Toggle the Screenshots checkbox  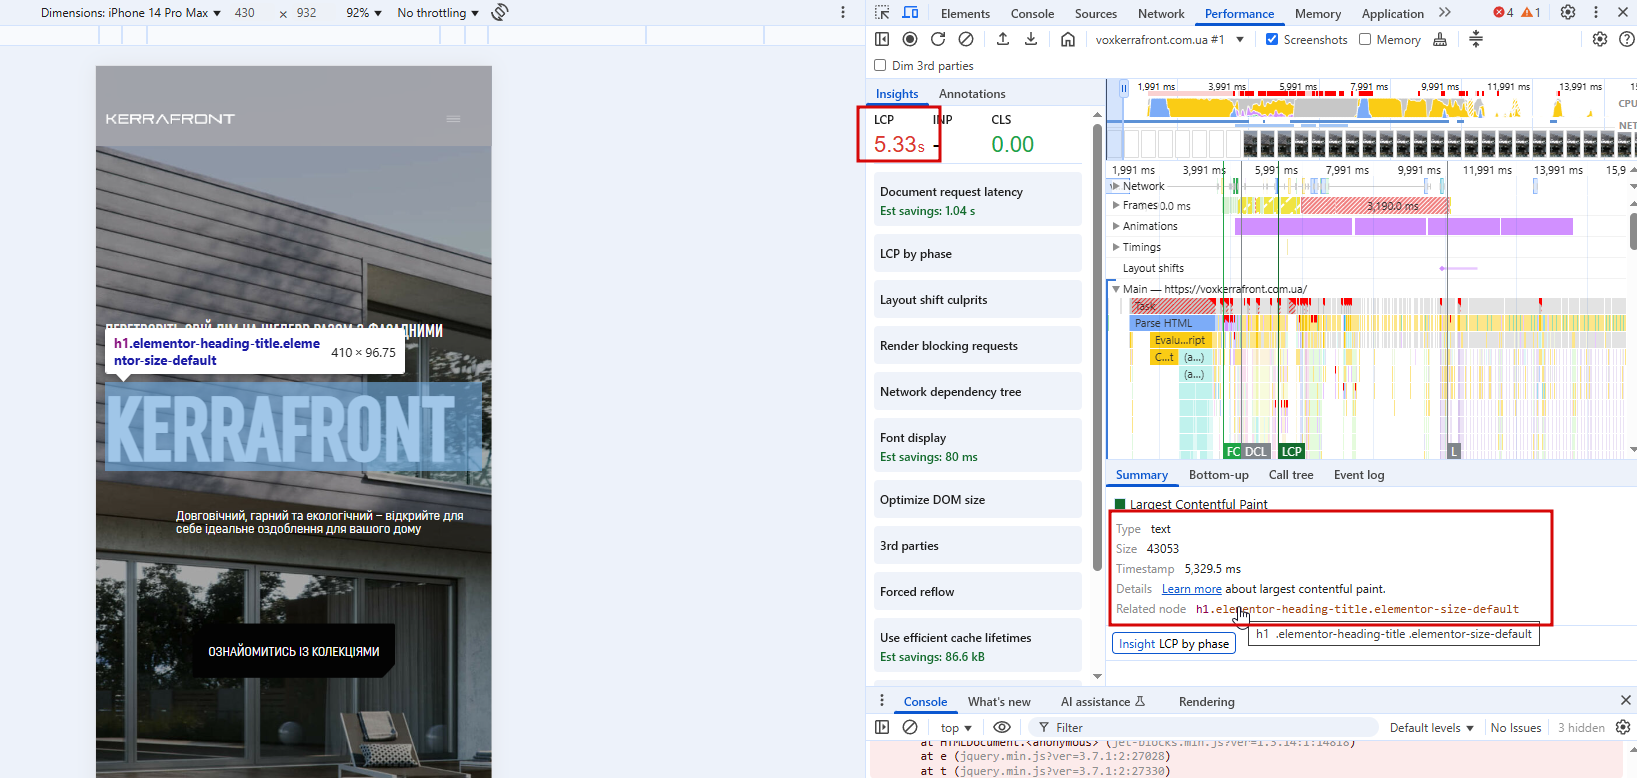pyautogui.click(x=1272, y=39)
